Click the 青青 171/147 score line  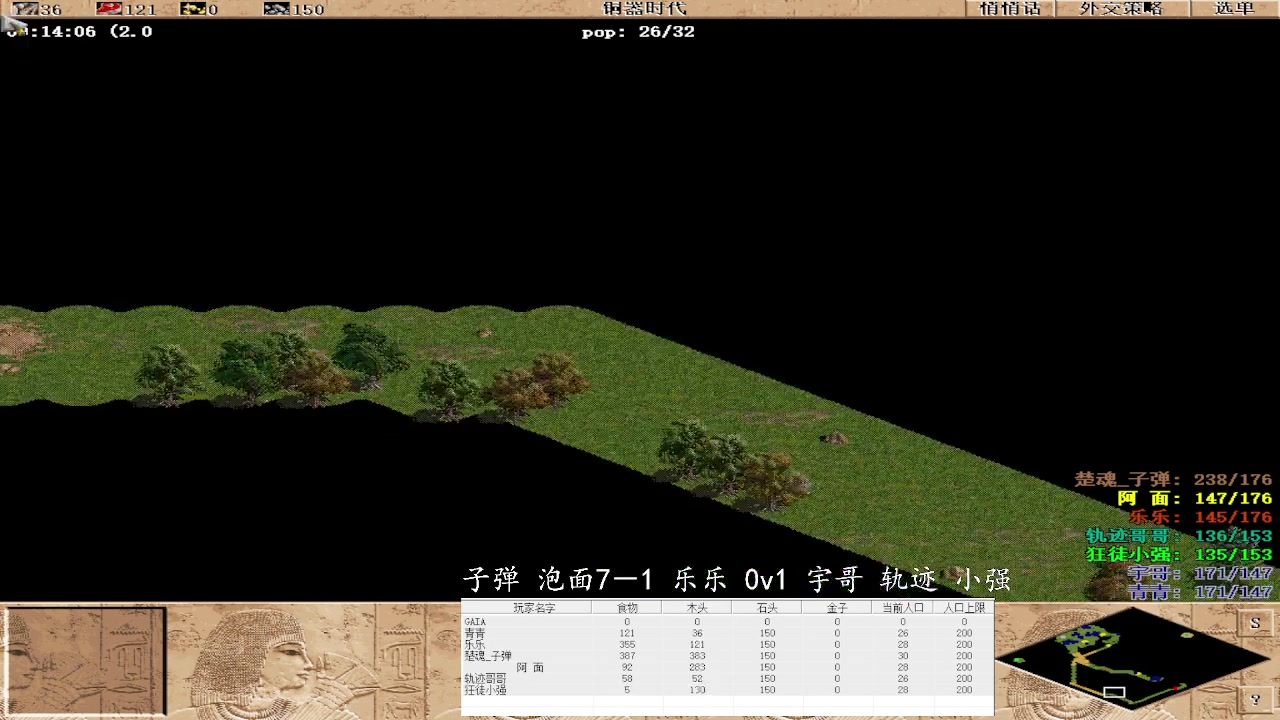pos(1200,593)
